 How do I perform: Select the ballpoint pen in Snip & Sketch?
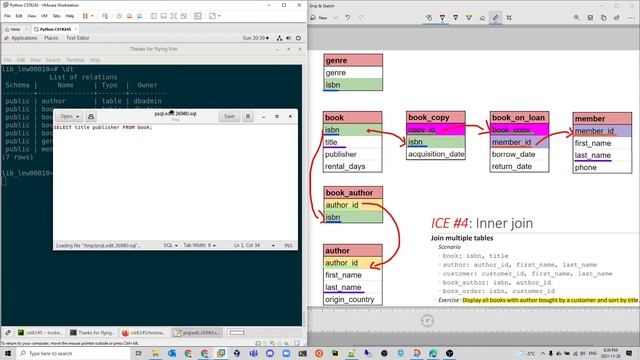pos(442,18)
